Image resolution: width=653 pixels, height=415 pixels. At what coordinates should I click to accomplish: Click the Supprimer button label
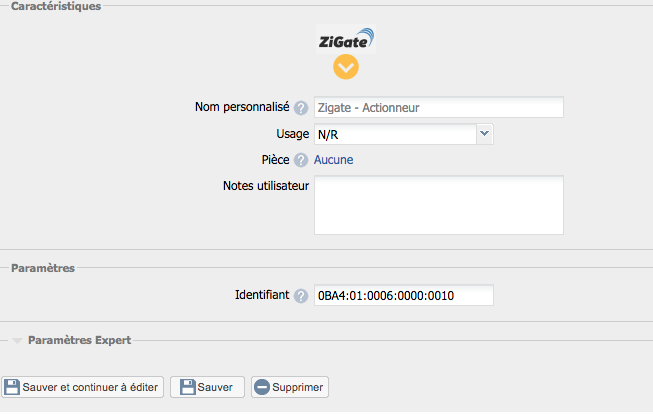coord(297,388)
